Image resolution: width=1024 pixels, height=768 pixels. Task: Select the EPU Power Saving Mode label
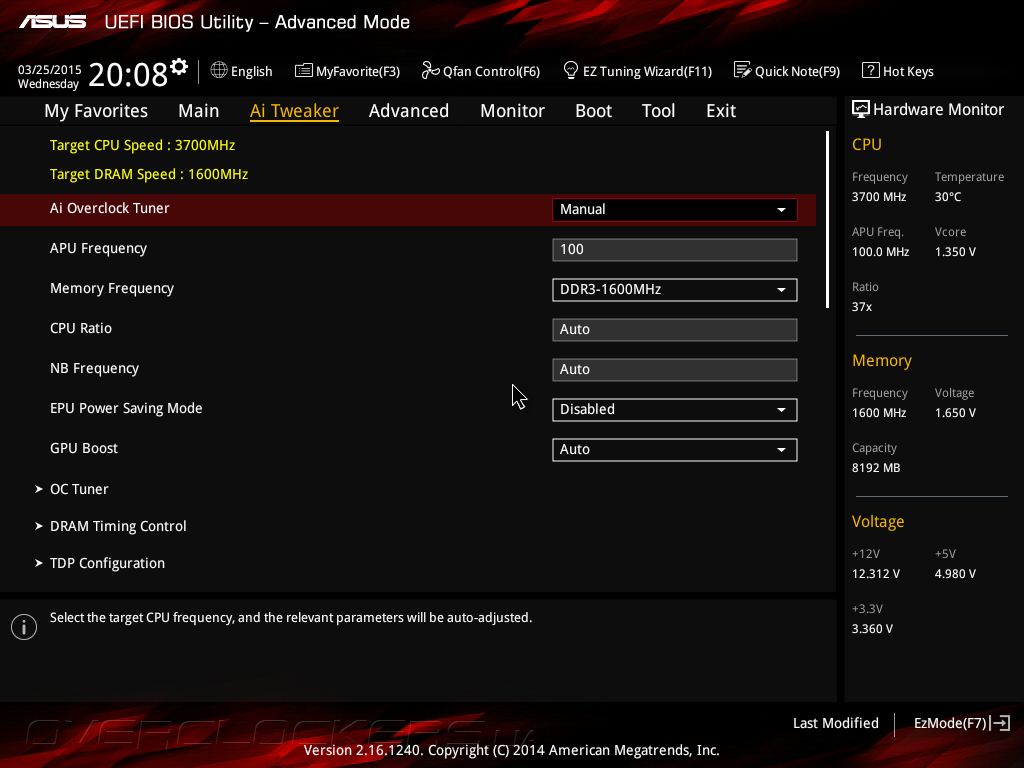(126, 408)
